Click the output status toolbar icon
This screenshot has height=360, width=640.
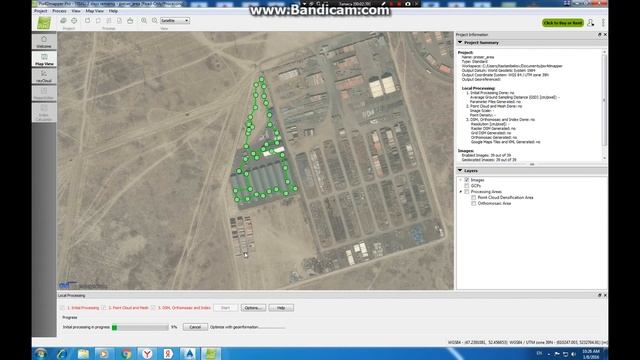[x=119, y=20]
